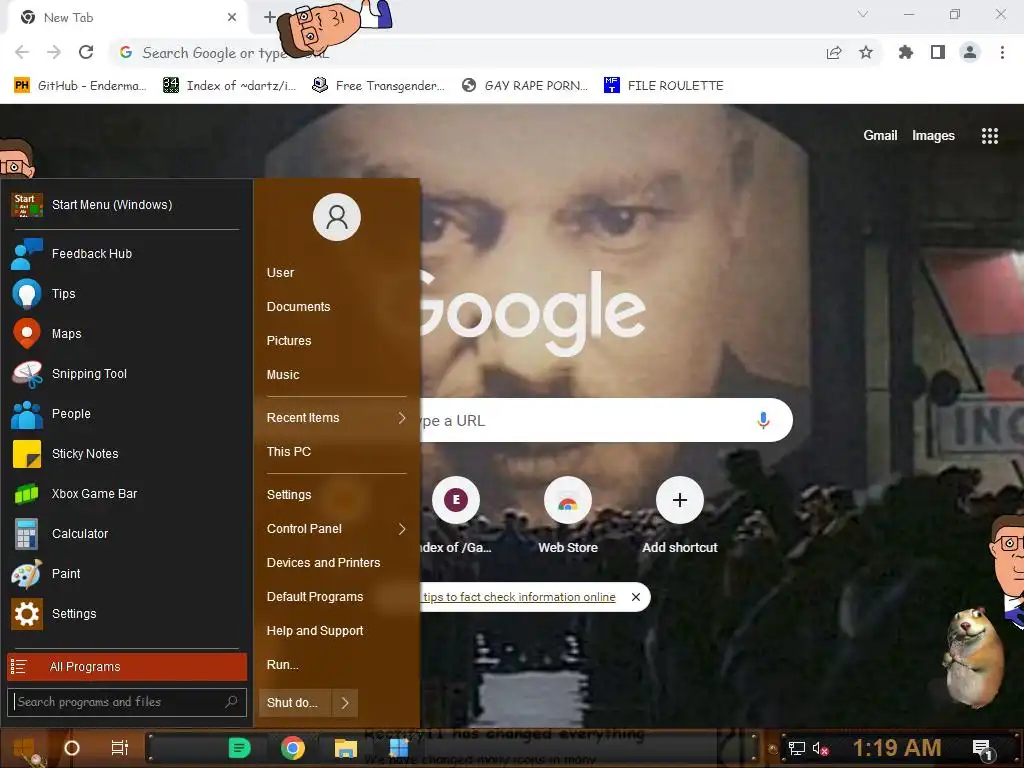Open Default Programs
Image resolution: width=1024 pixels, height=768 pixels.
[x=315, y=597]
